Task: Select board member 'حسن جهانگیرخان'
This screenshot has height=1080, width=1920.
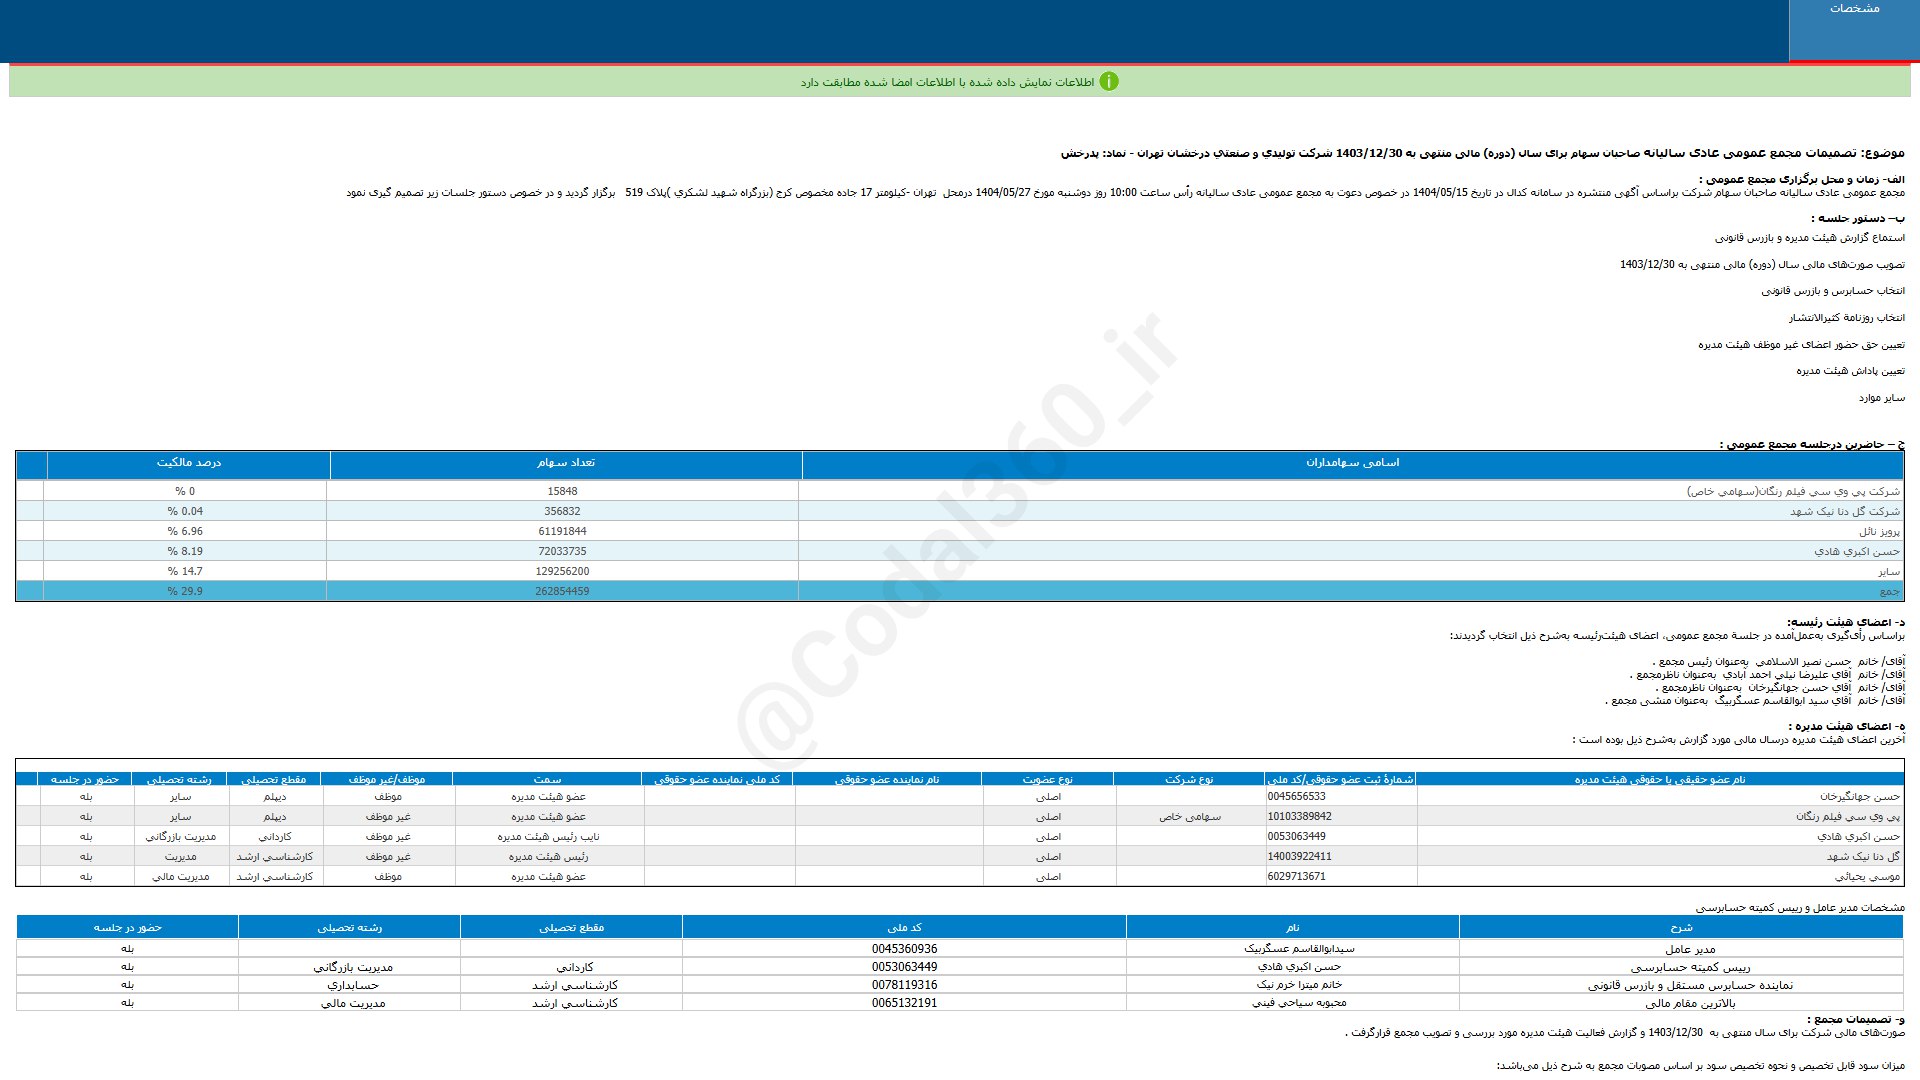Action: [1860, 797]
